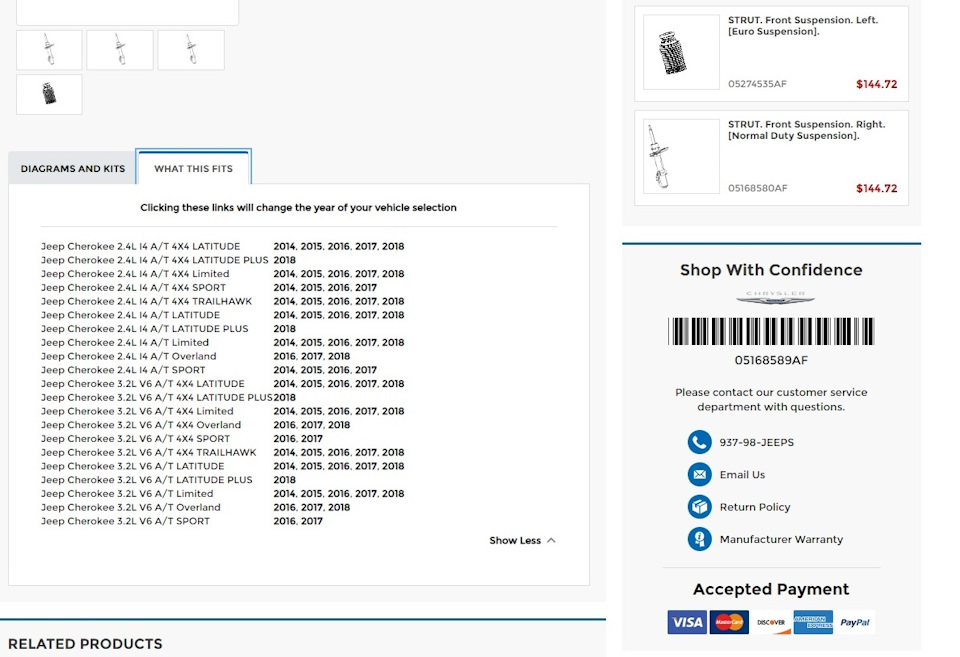The width and height of the screenshot is (960, 657).
Task: Click the $144.72 price on Right strut card
Action: (876, 189)
